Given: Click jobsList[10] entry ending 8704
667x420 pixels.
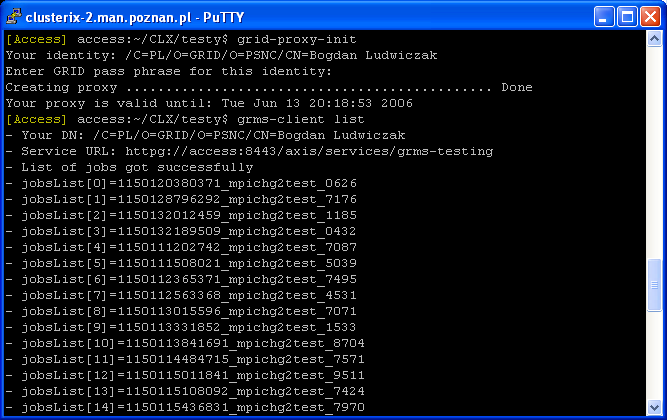Looking at the screenshot, I should 185,343.
